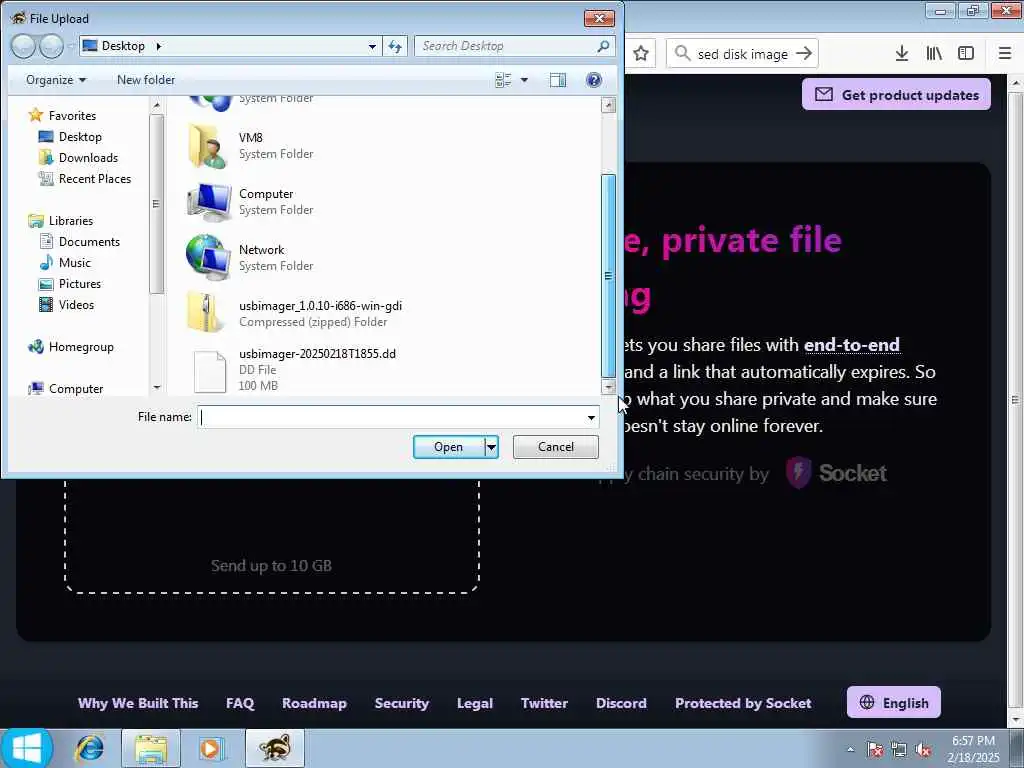Click the English language selector
1024x768 pixels.
coord(894,703)
